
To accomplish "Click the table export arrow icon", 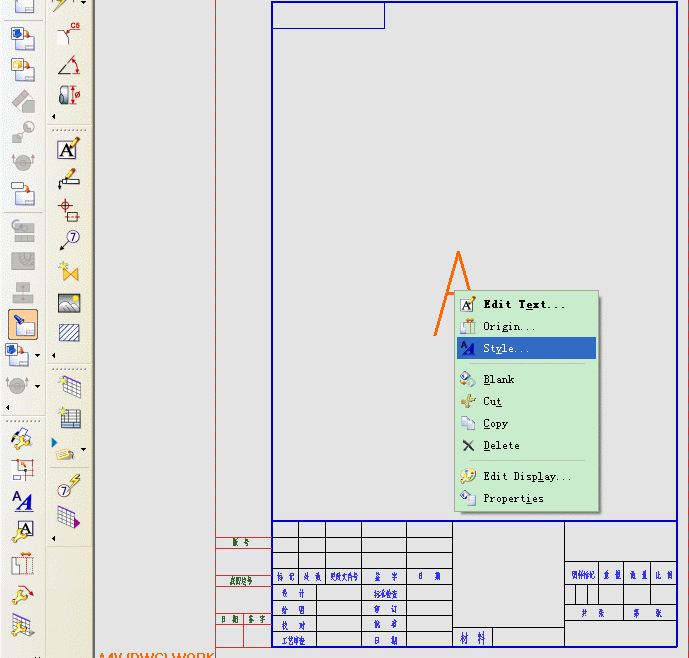I will (69, 517).
